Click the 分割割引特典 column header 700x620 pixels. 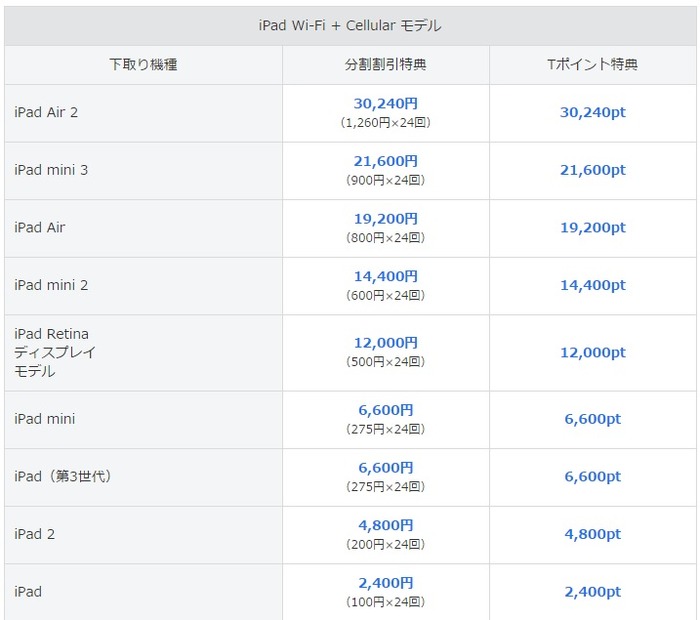(x=385, y=64)
